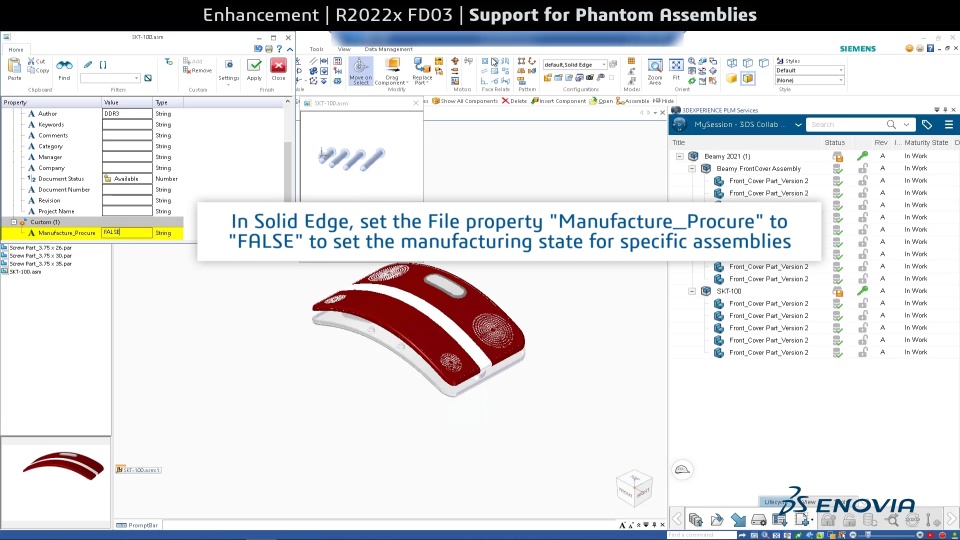Click green key status for Beamy 2021
960x540 pixels.
point(863,156)
